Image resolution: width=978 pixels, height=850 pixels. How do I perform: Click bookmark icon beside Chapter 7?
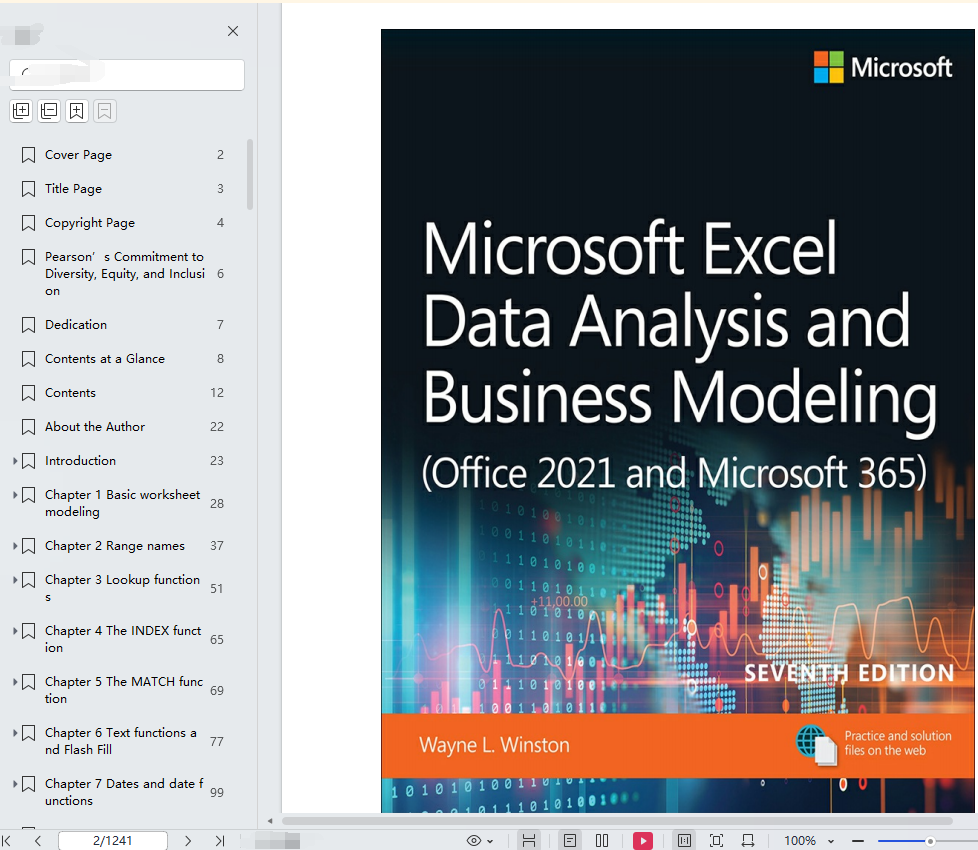coord(28,785)
